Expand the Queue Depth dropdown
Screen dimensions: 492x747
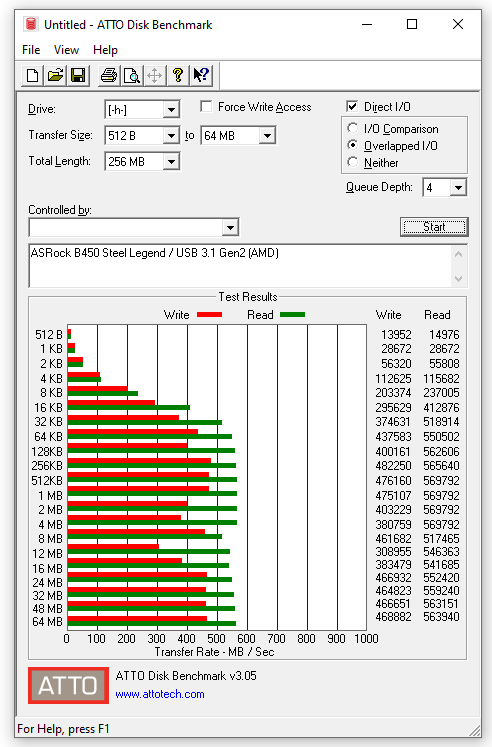pyautogui.click(x=458, y=188)
